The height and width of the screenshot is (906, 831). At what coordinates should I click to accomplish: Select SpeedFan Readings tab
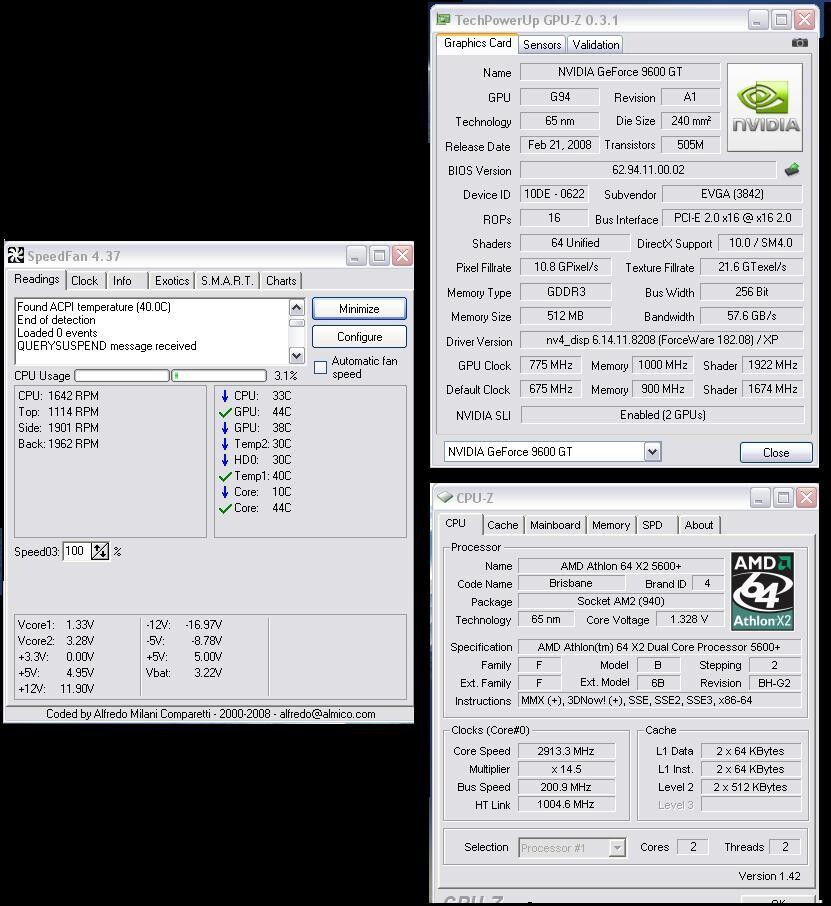(x=36, y=280)
